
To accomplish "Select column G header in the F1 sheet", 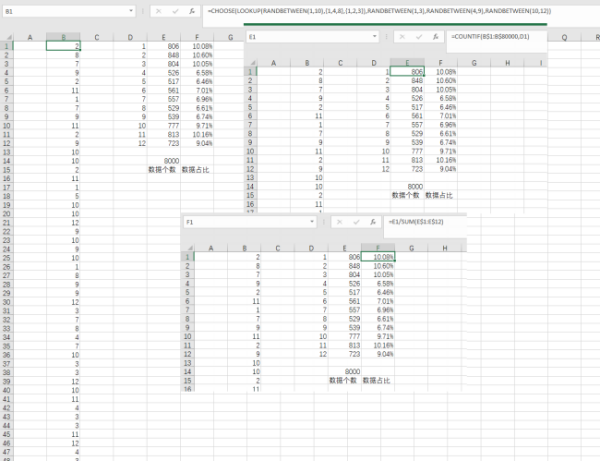I will (411, 248).
